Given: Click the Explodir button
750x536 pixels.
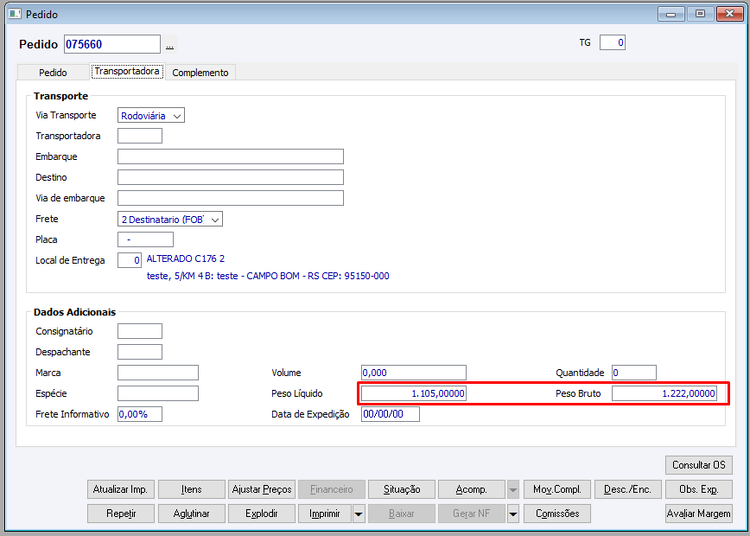Looking at the screenshot, I should click(262, 514).
